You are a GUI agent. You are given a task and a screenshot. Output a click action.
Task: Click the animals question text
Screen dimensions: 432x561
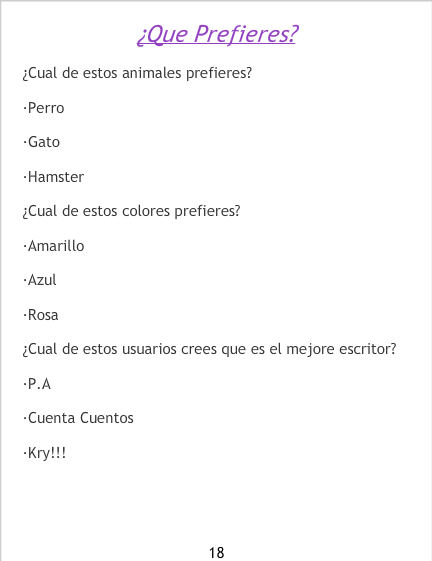(137, 74)
